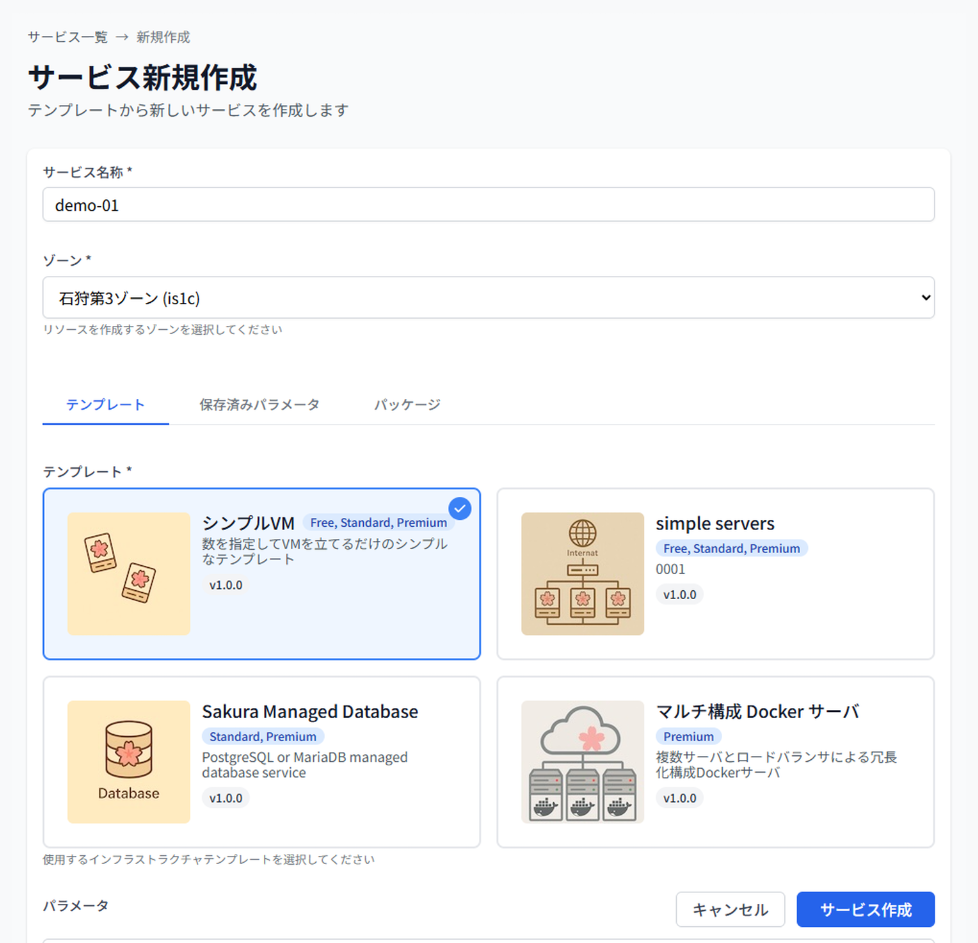Image resolution: width=978 pixels, height=943 pixels.
Task: Click the simple servers network diagram image
Action: [x=583, y=574]
